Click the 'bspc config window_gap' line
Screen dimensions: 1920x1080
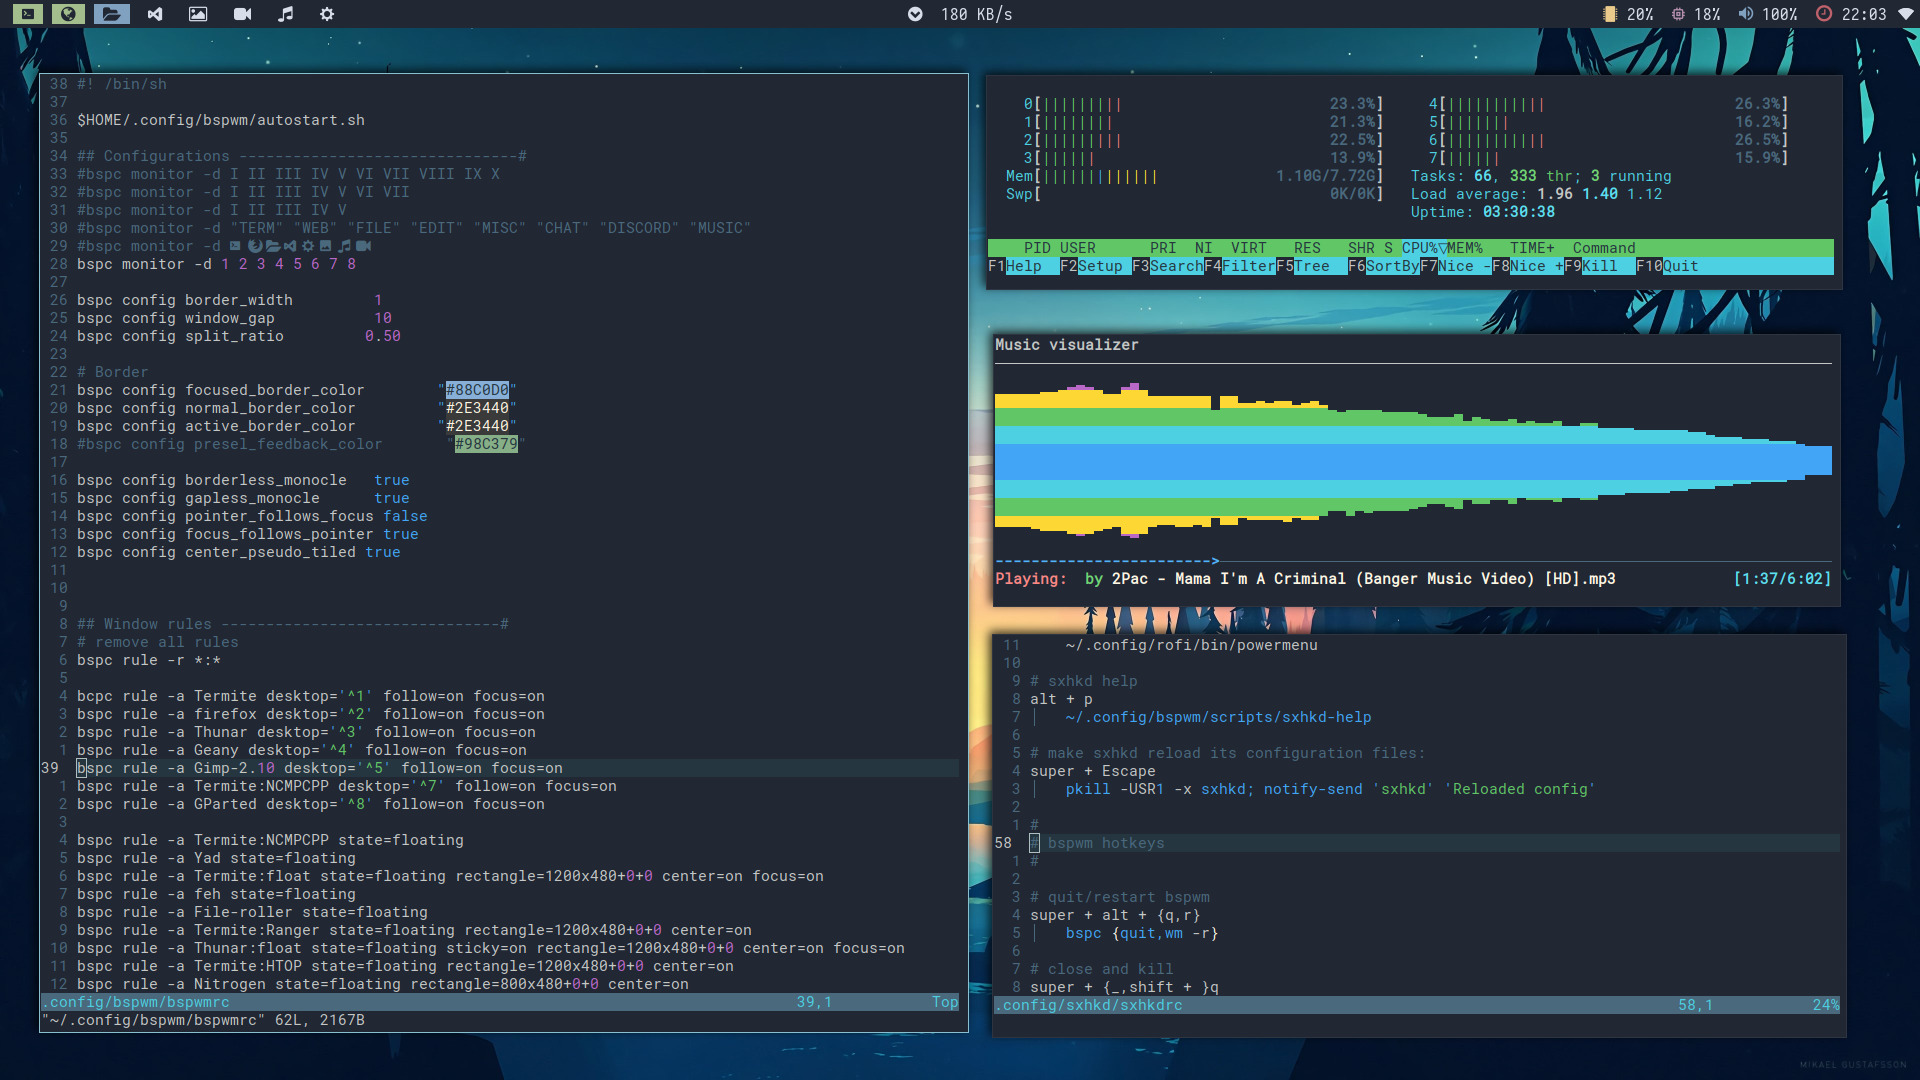[x=234, y=318]
